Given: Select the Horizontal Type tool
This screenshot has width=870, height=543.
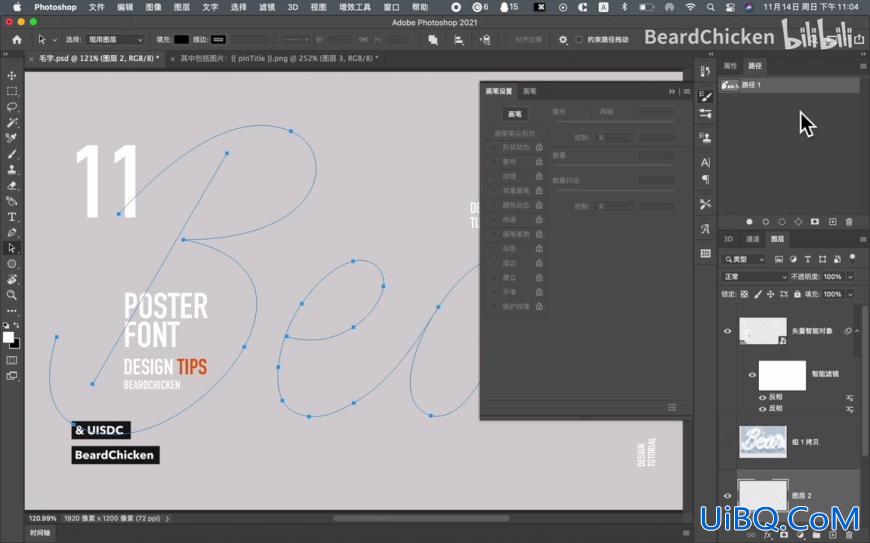Looking at the screenshot, I should (x=12, y=217).
